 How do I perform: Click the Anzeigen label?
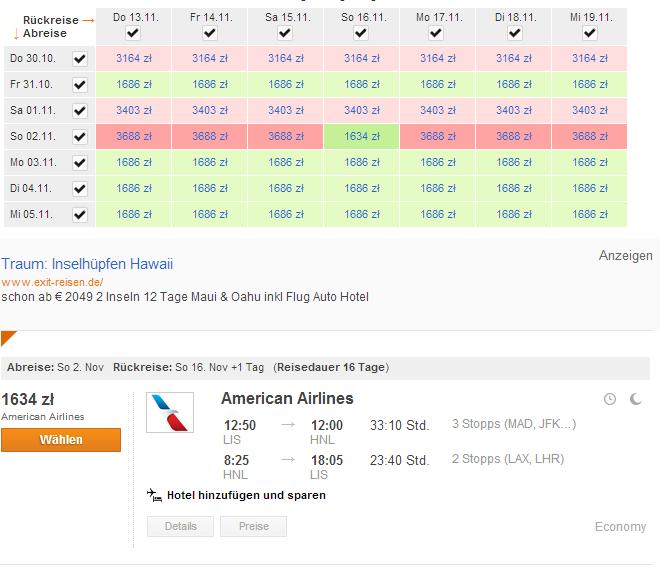625,255
